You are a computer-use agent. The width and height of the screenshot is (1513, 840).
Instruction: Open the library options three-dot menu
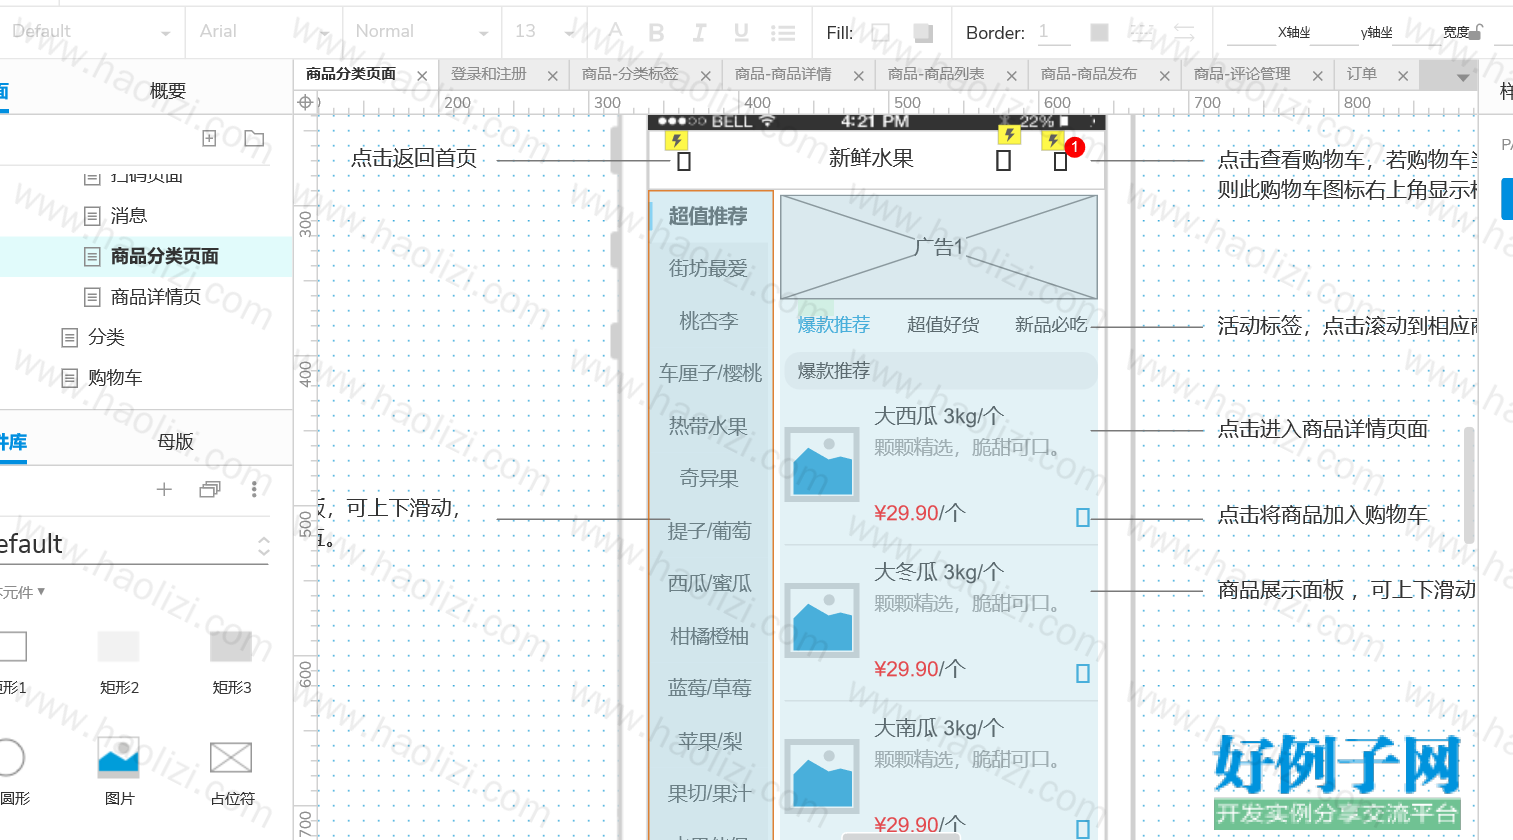(x=254, y=489)
